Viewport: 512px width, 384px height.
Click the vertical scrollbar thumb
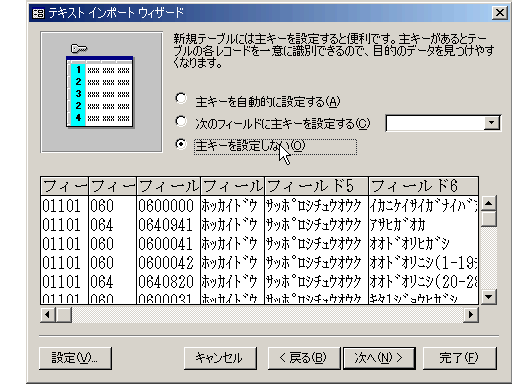coord(488,219)
